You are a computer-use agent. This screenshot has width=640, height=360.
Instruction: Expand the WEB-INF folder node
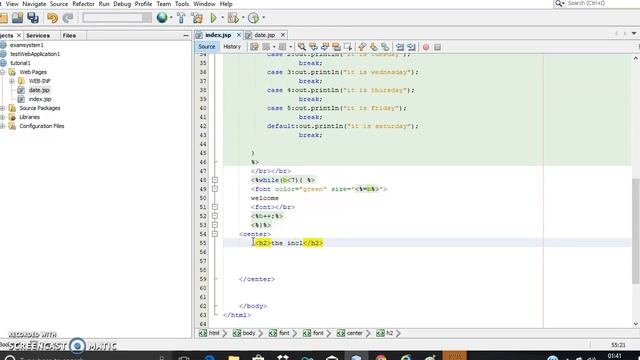(12, 81)
